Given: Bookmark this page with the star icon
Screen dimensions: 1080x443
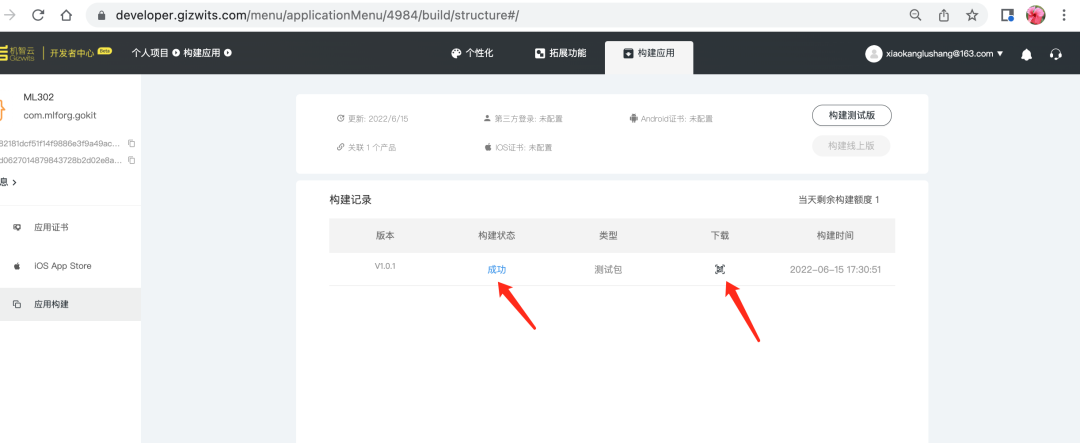Looking at the screenshot, I should 972,15.
